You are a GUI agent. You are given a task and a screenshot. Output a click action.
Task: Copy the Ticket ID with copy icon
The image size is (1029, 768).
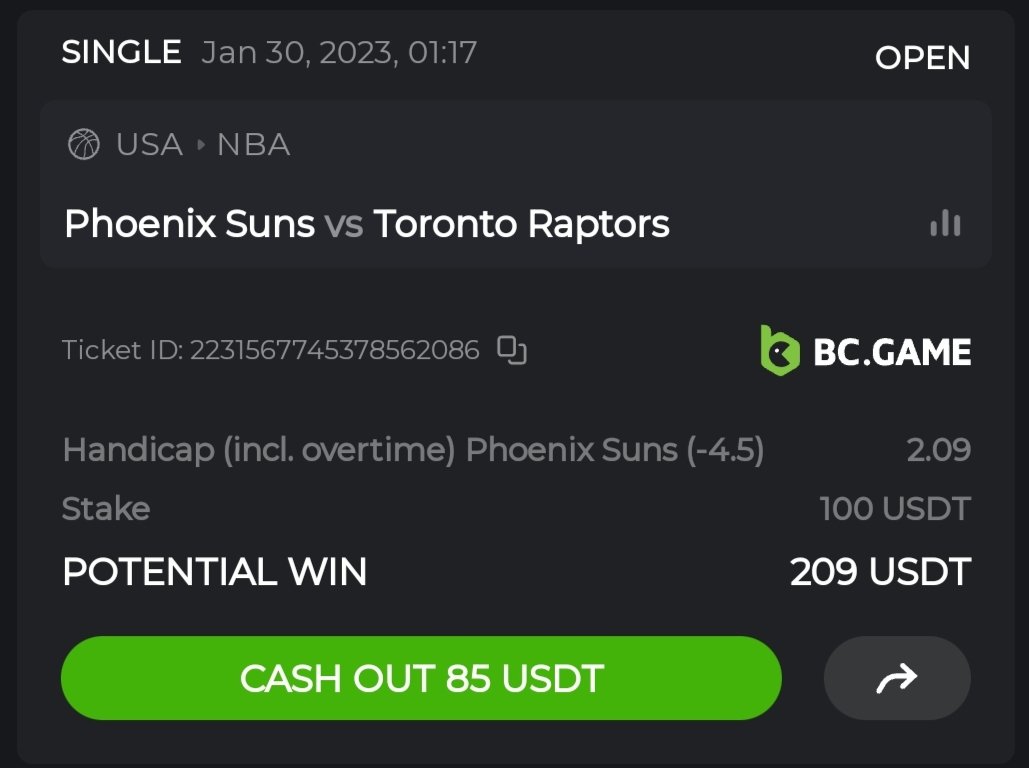click(512, 350)
